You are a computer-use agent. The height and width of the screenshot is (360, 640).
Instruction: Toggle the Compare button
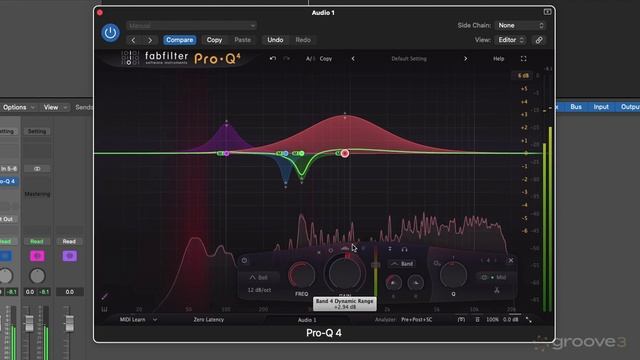(180, 40)
